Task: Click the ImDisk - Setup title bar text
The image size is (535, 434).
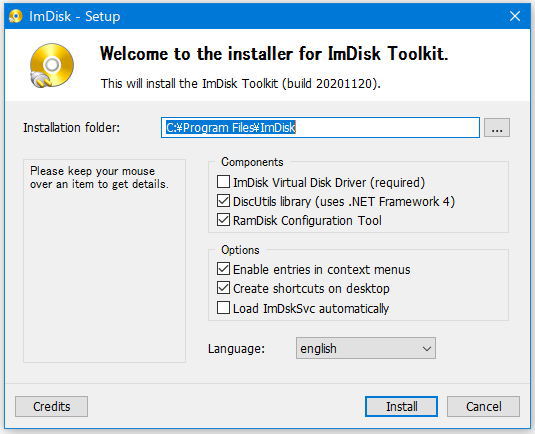Action: click(x=75, y=16)
